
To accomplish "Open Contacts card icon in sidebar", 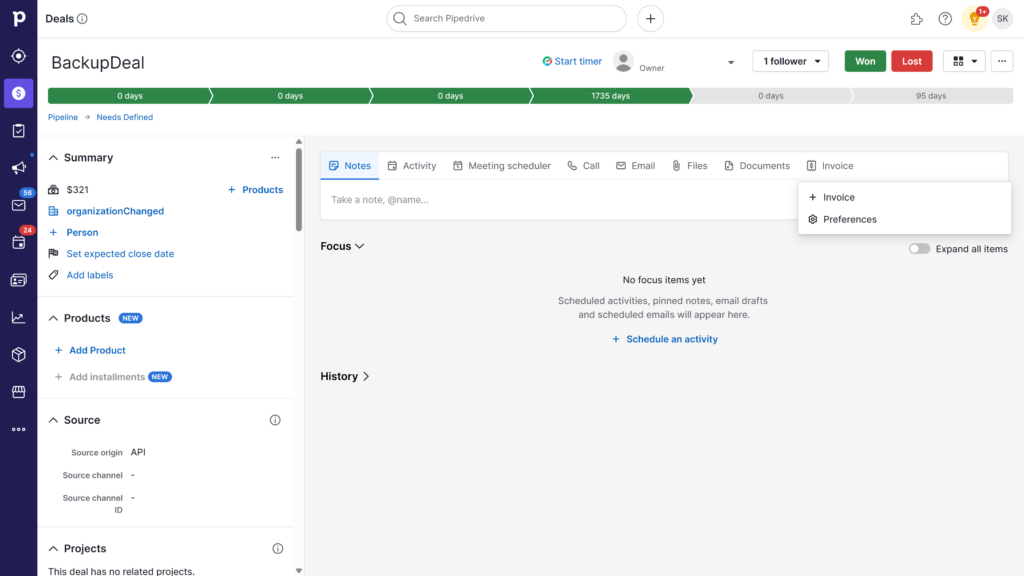I will point(18,280).
